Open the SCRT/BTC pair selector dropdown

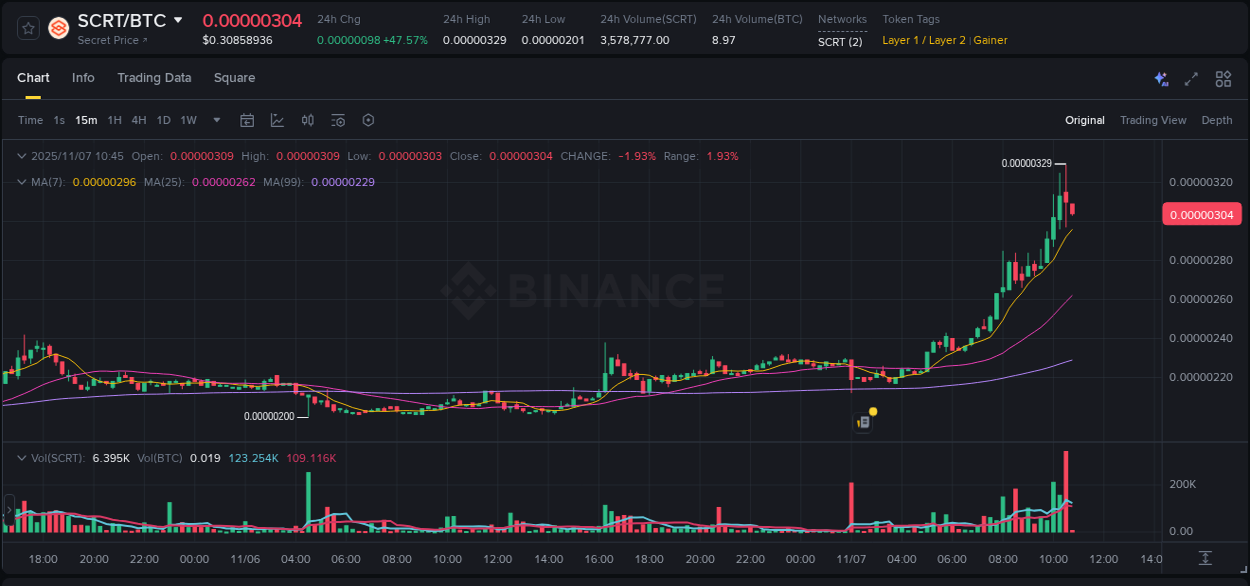pyautogui.click(x=178, y=19)
